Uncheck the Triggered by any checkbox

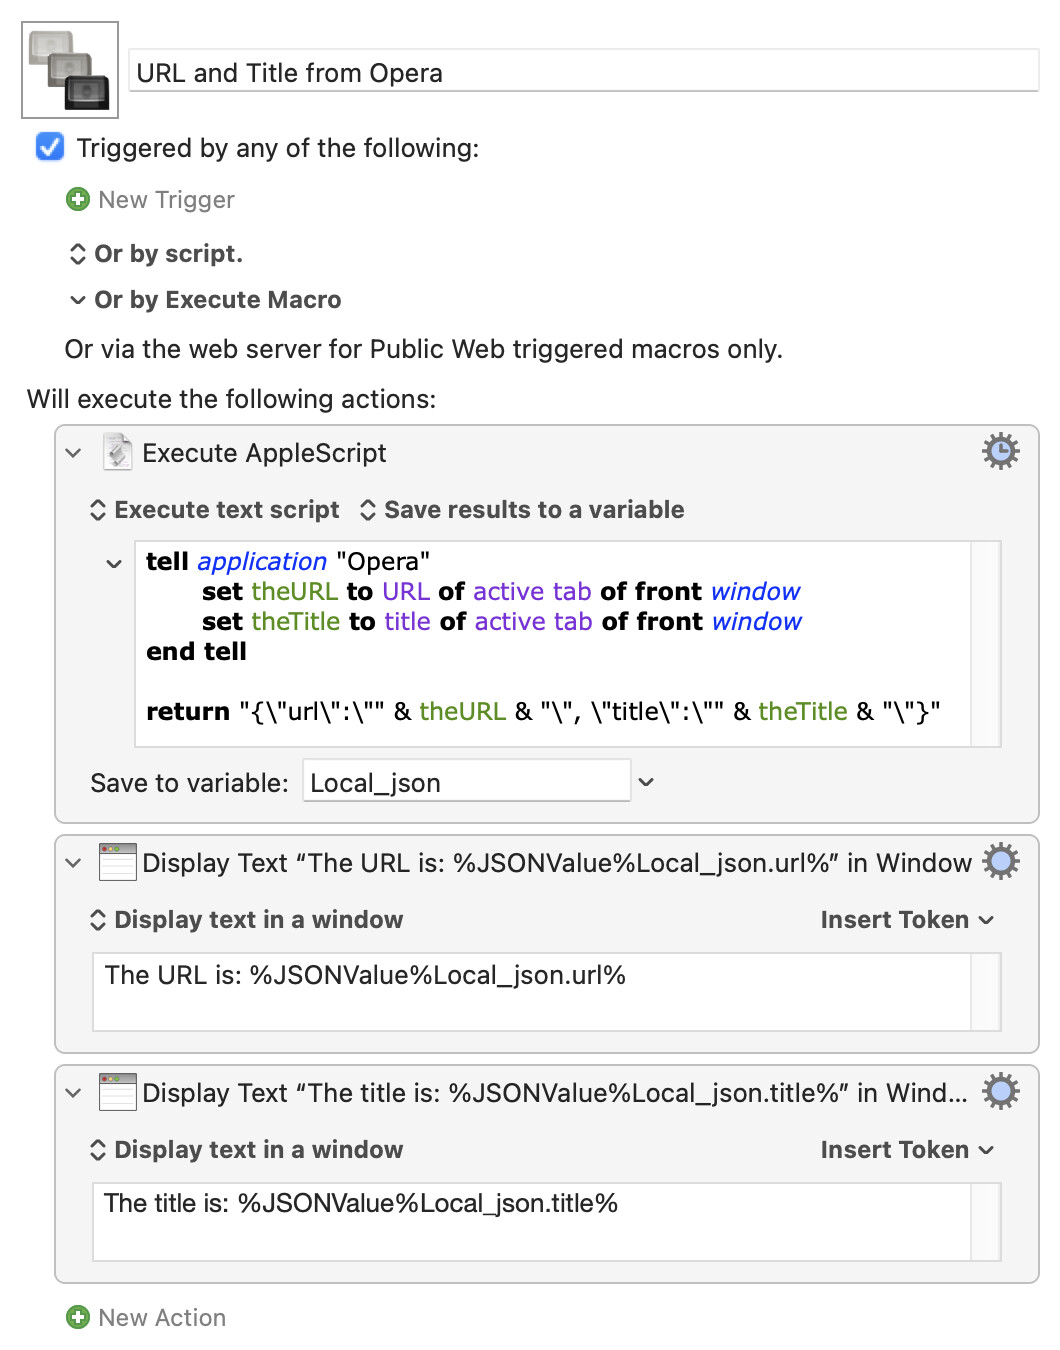coord(50,147)
